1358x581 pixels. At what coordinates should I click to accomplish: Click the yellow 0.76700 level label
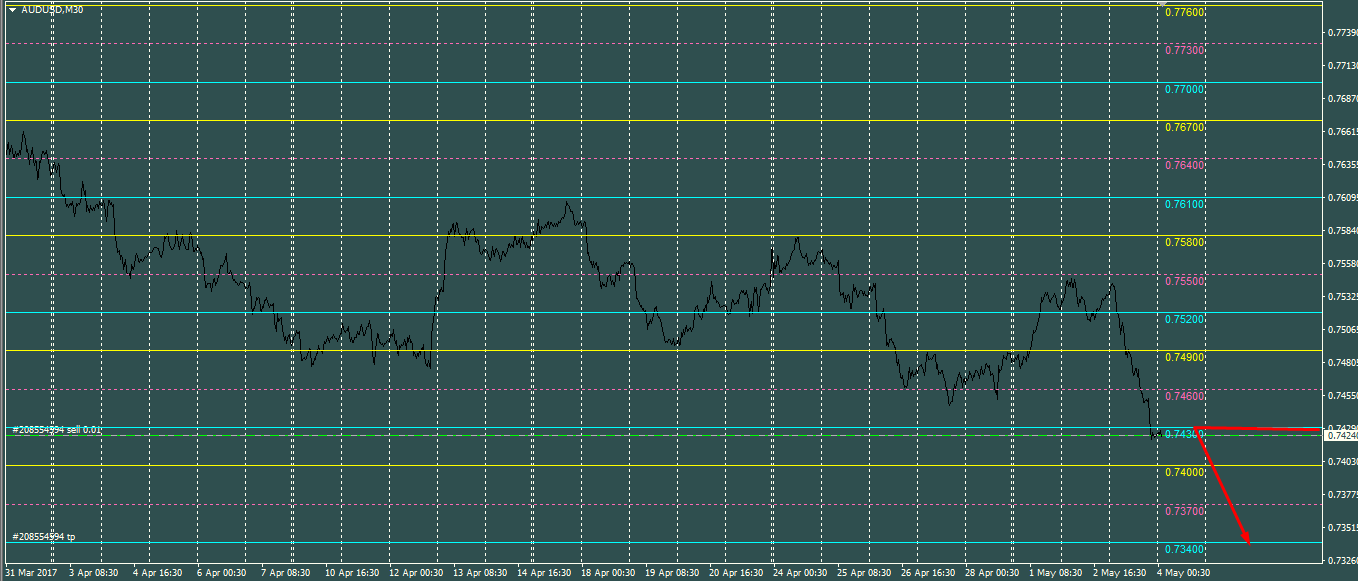[1185, 127]
